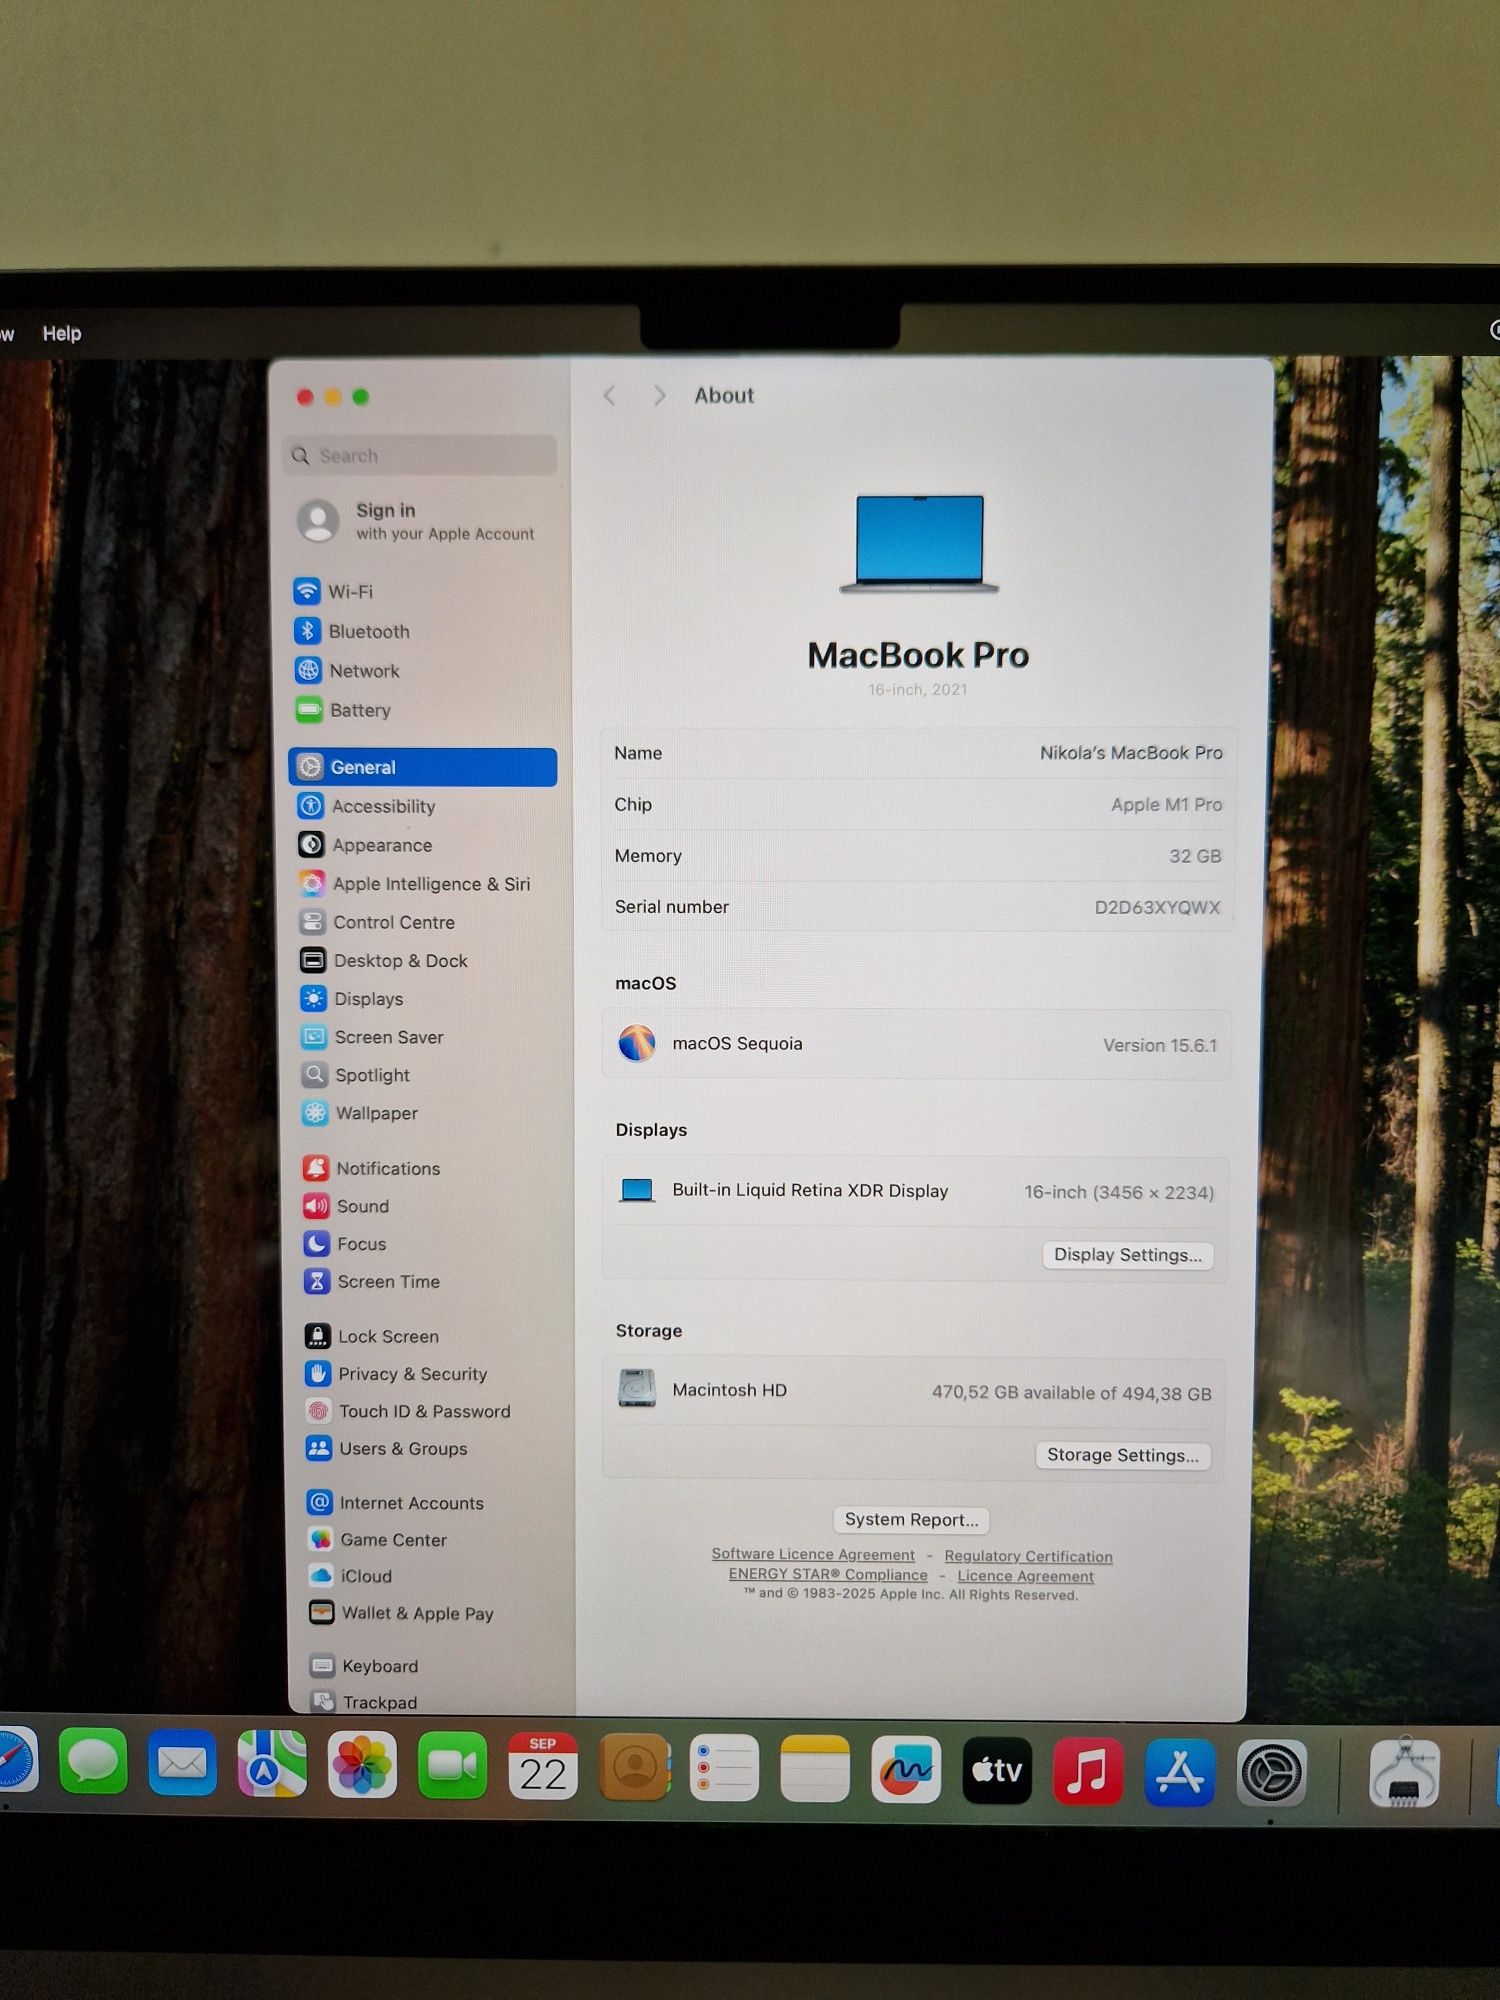This screenshot has width=1500, height=2000.
Task: Open Users & Groups settings
Action: (x=387, y=1448)
